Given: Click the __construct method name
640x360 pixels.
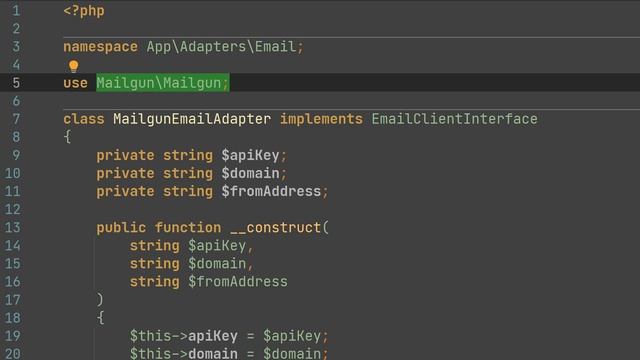Looking at the screenshot, I should pos(276,228).
